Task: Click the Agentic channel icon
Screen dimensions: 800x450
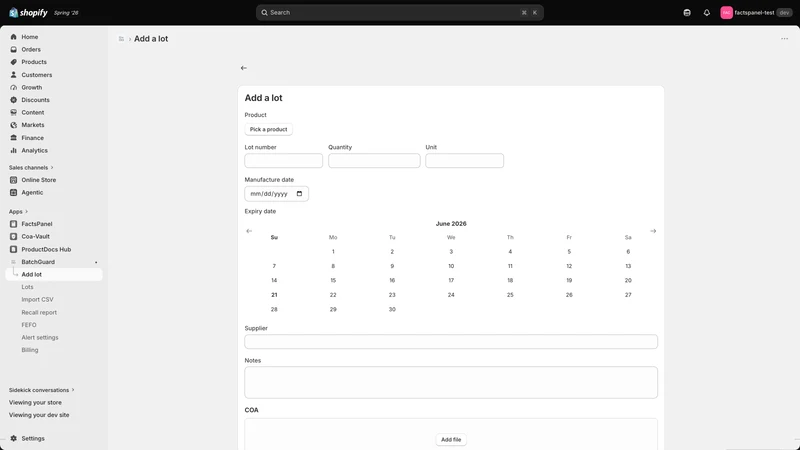Action: tap(14, 192)
